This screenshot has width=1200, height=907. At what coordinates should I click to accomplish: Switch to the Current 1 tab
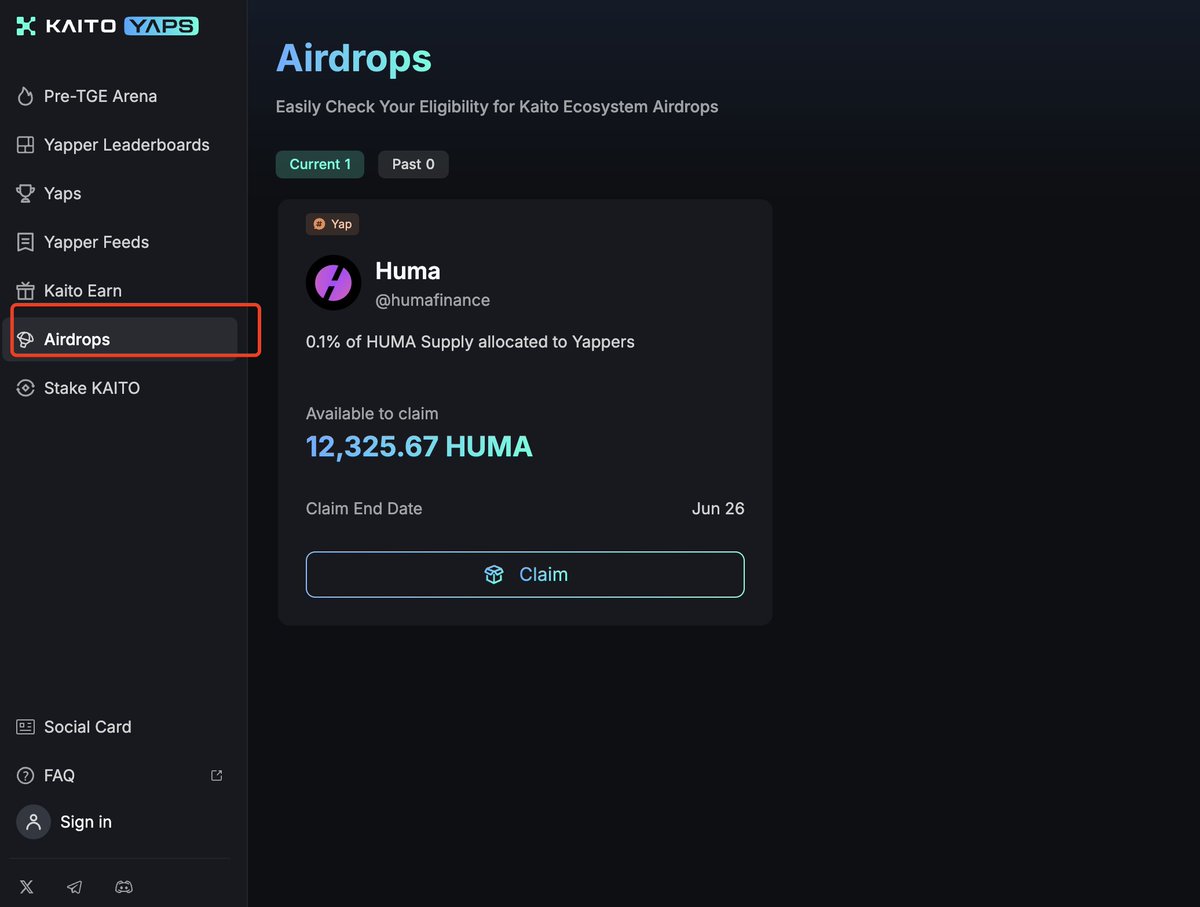(x=320, y=164)
